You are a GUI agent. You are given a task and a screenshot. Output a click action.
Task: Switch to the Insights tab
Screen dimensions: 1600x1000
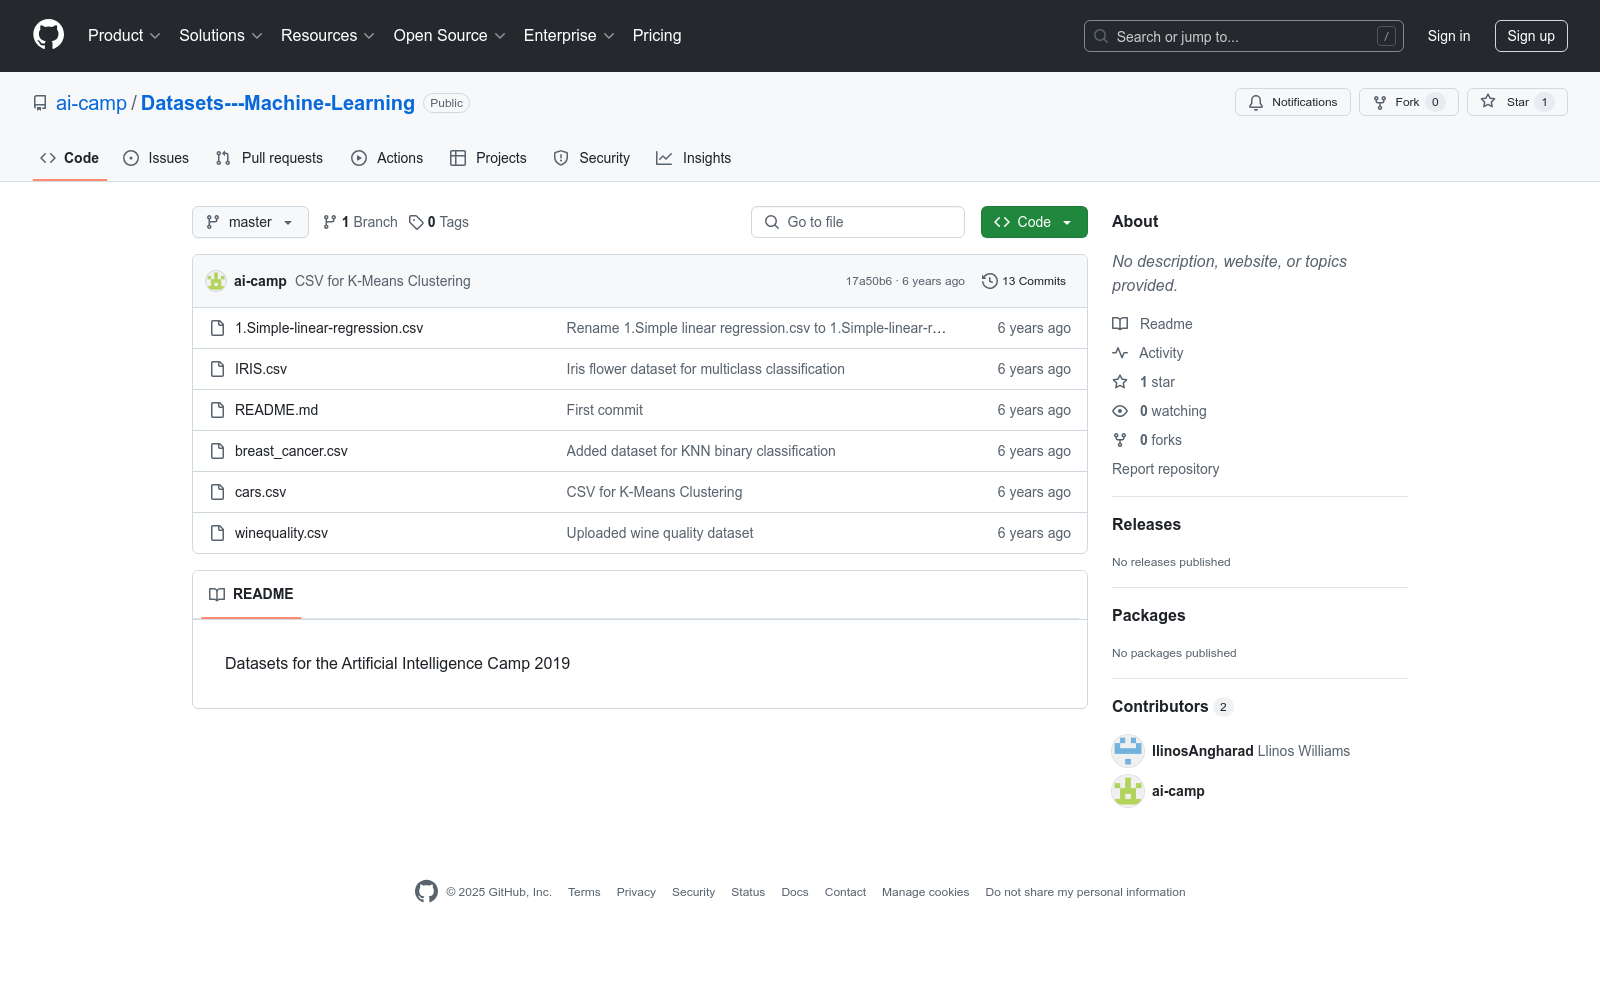(694, 158)
